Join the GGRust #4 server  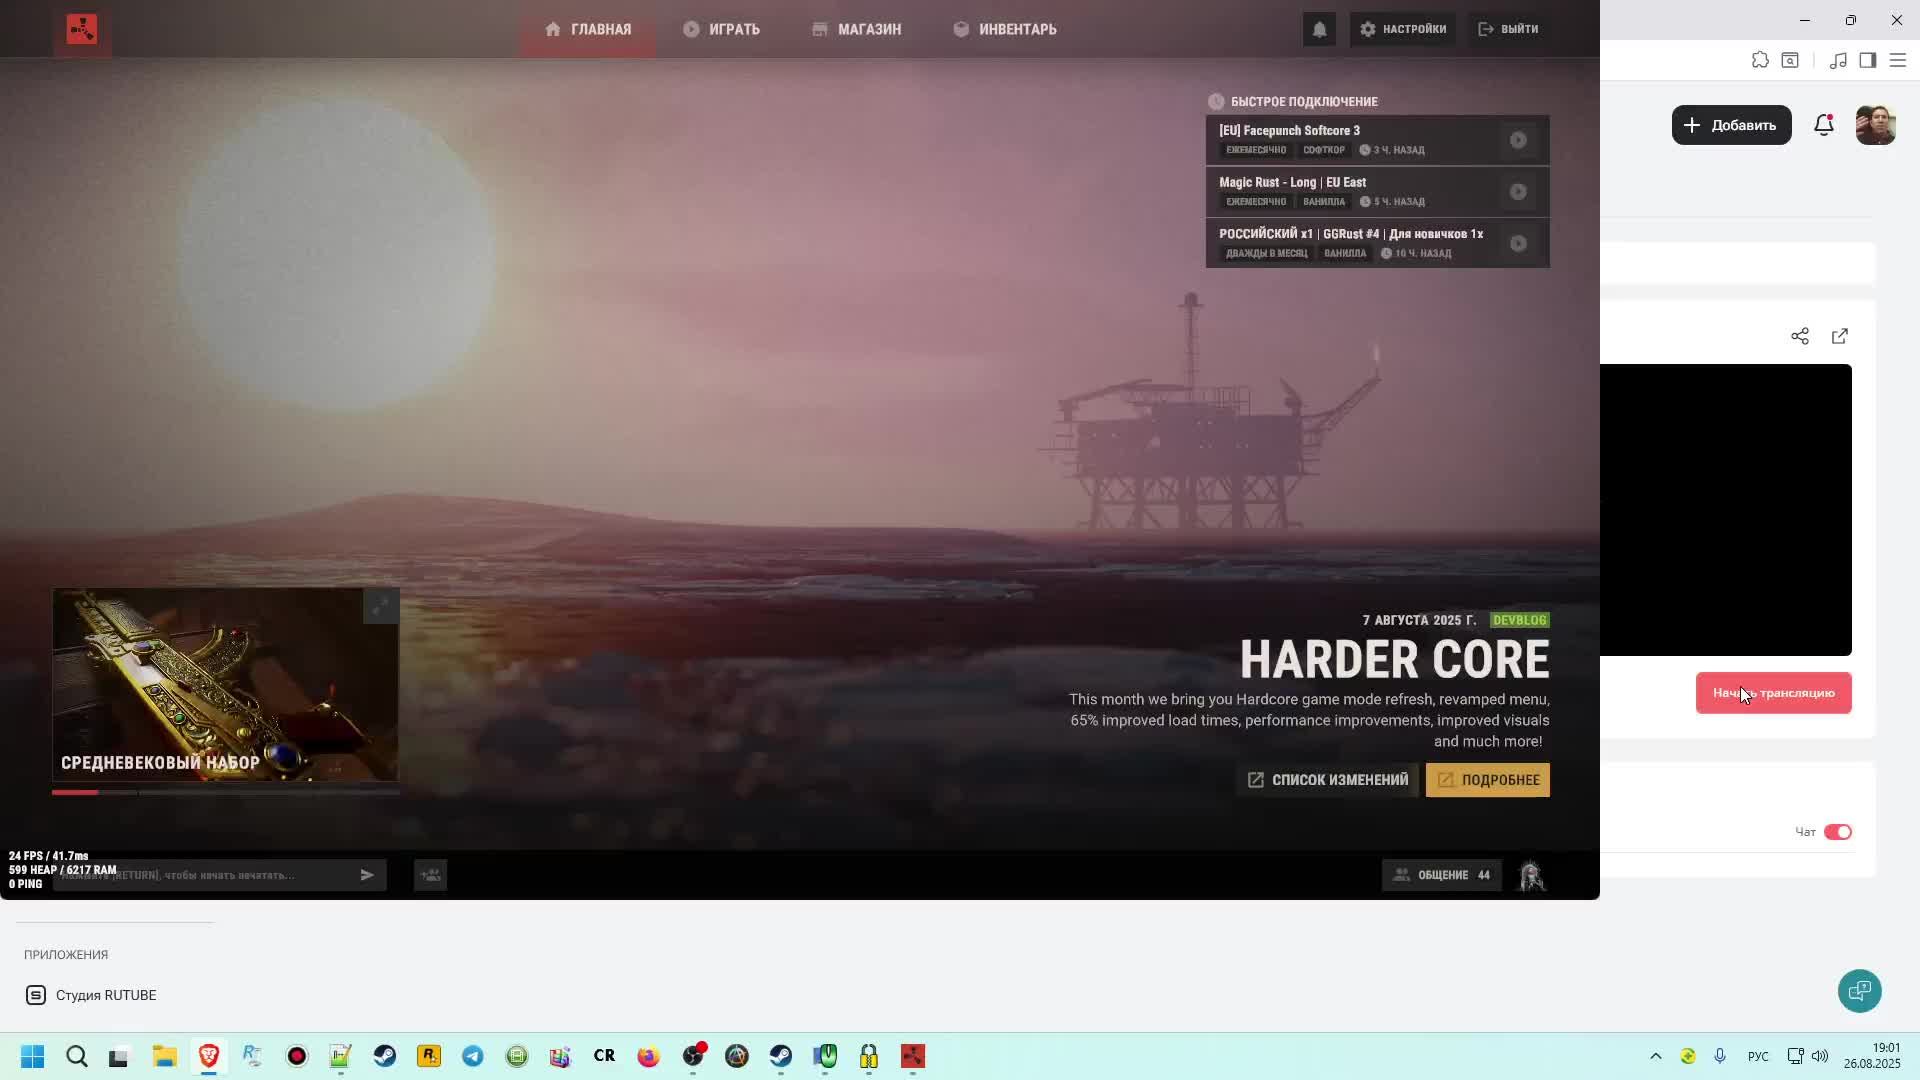tap(1518, 243)
